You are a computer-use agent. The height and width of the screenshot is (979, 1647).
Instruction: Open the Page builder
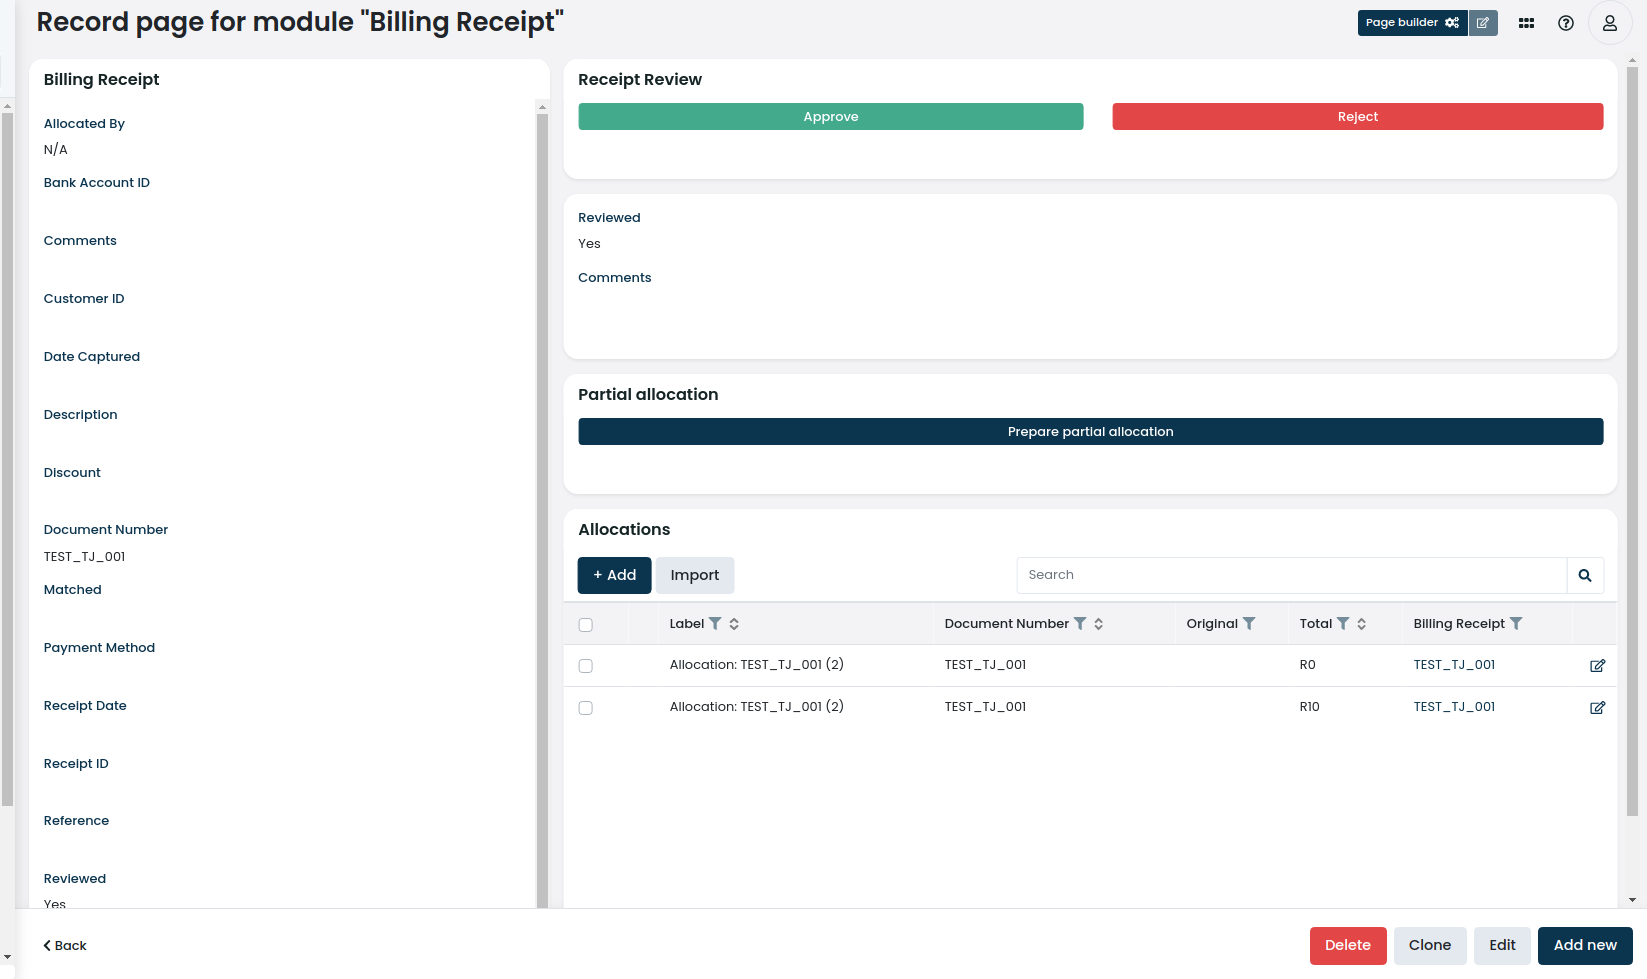click(1412, 23)
